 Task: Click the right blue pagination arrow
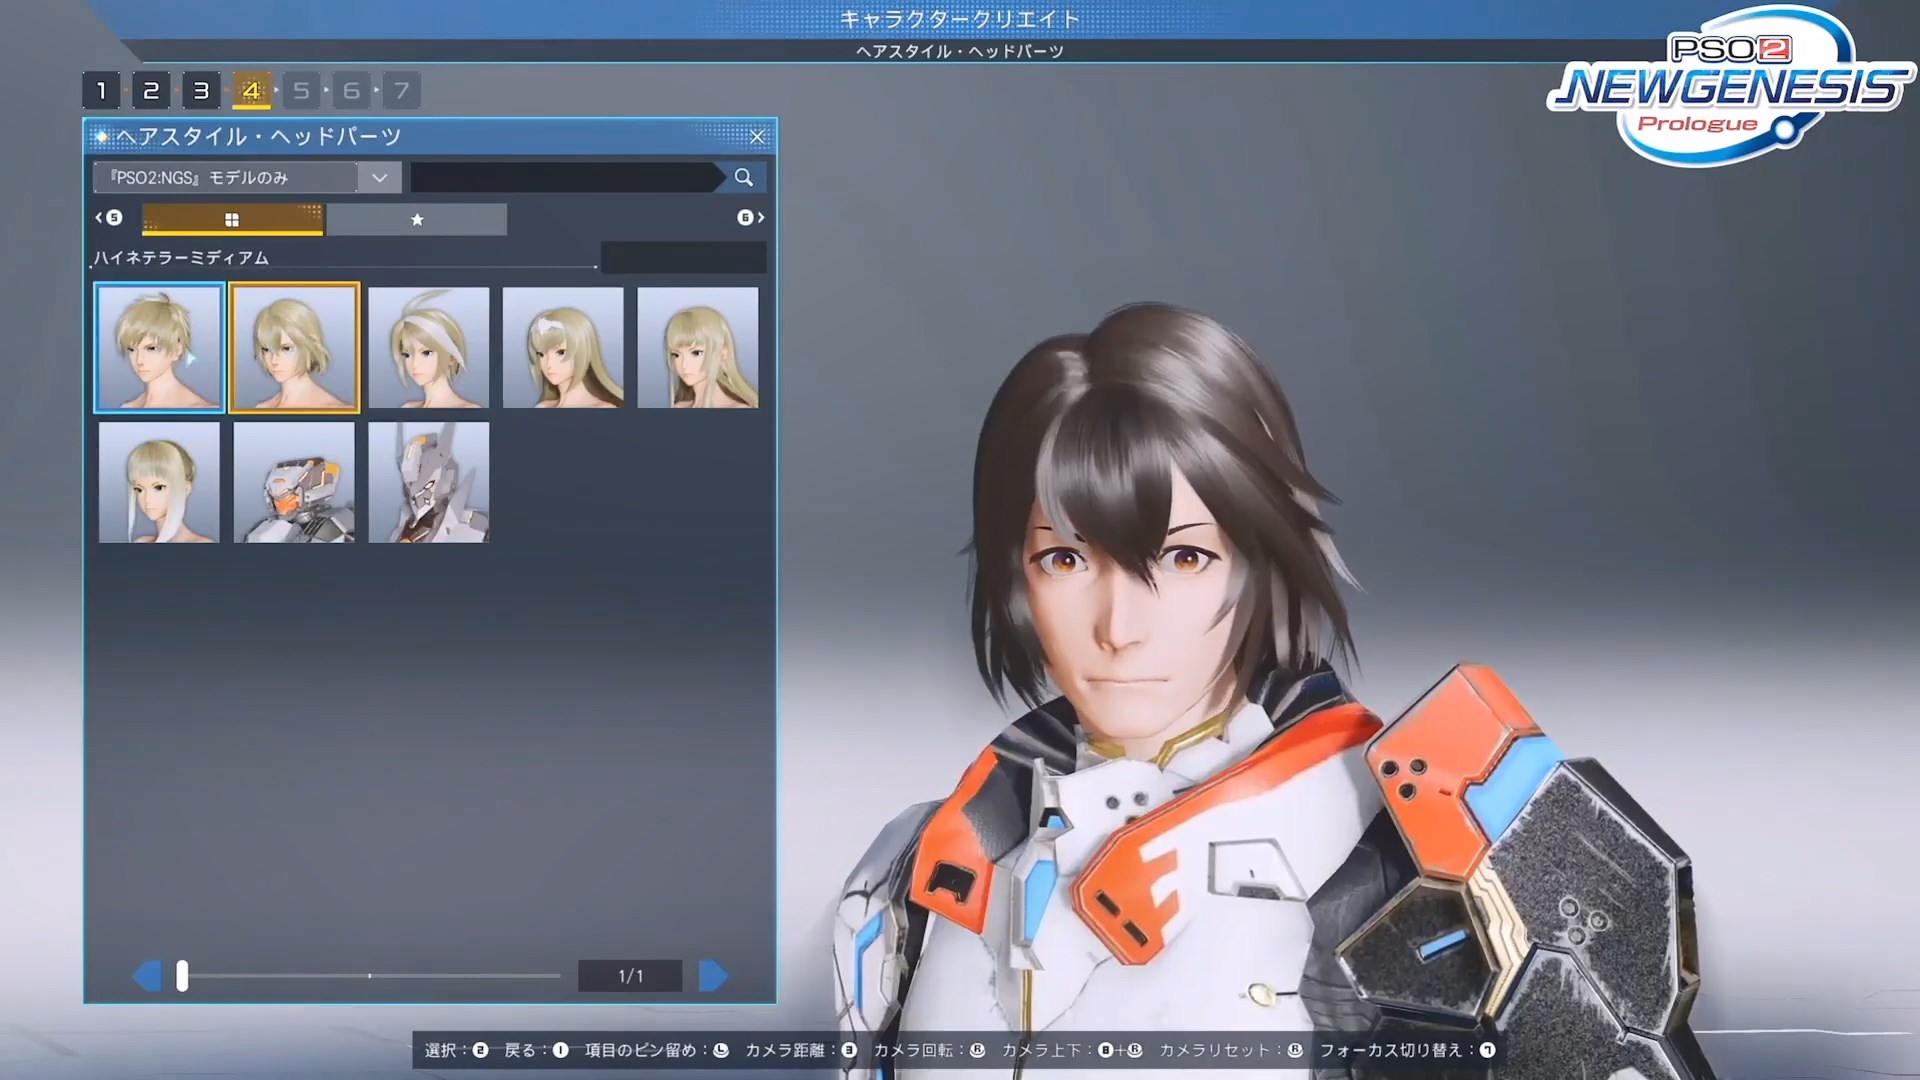(712, 975)
